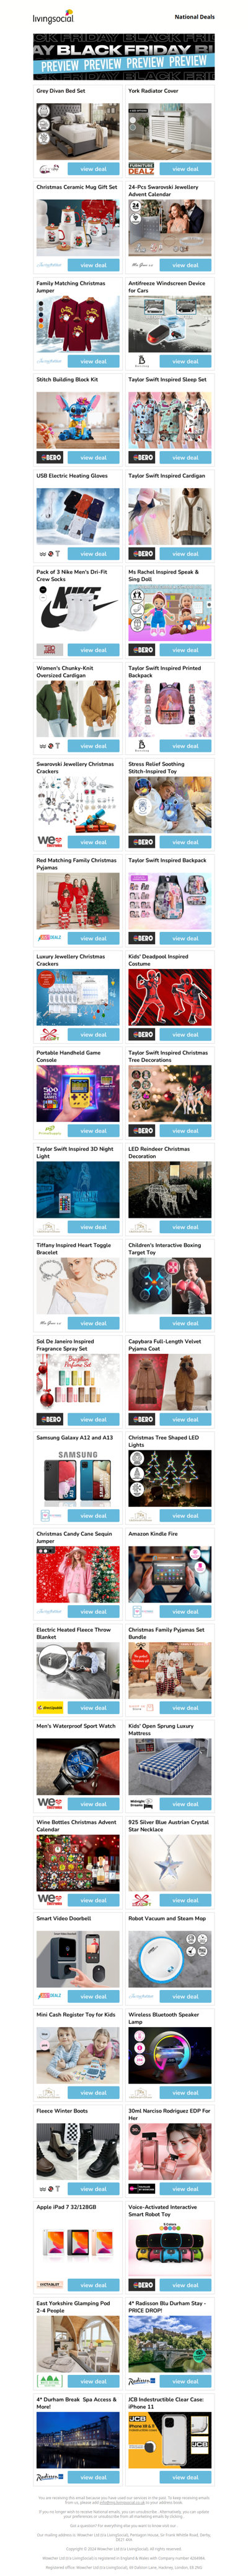Image resolution: width=248 pixels, height=2576 pixels.
Task: Click the Wowcher logo beside Swarovski Jewellery Crackers
Action: tap(49, 842)
